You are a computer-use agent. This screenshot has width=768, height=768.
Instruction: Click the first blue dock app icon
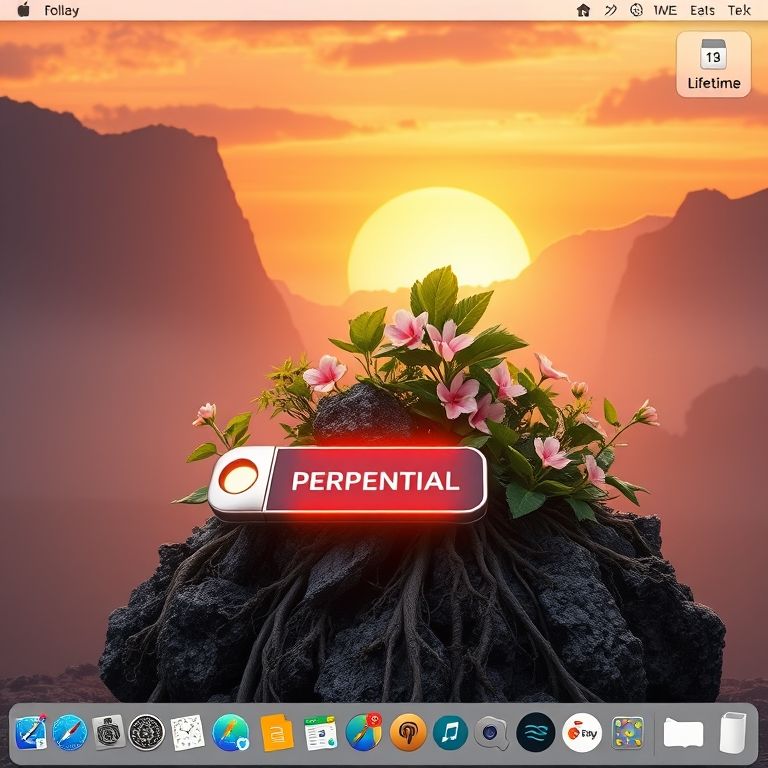pos(30,733)
